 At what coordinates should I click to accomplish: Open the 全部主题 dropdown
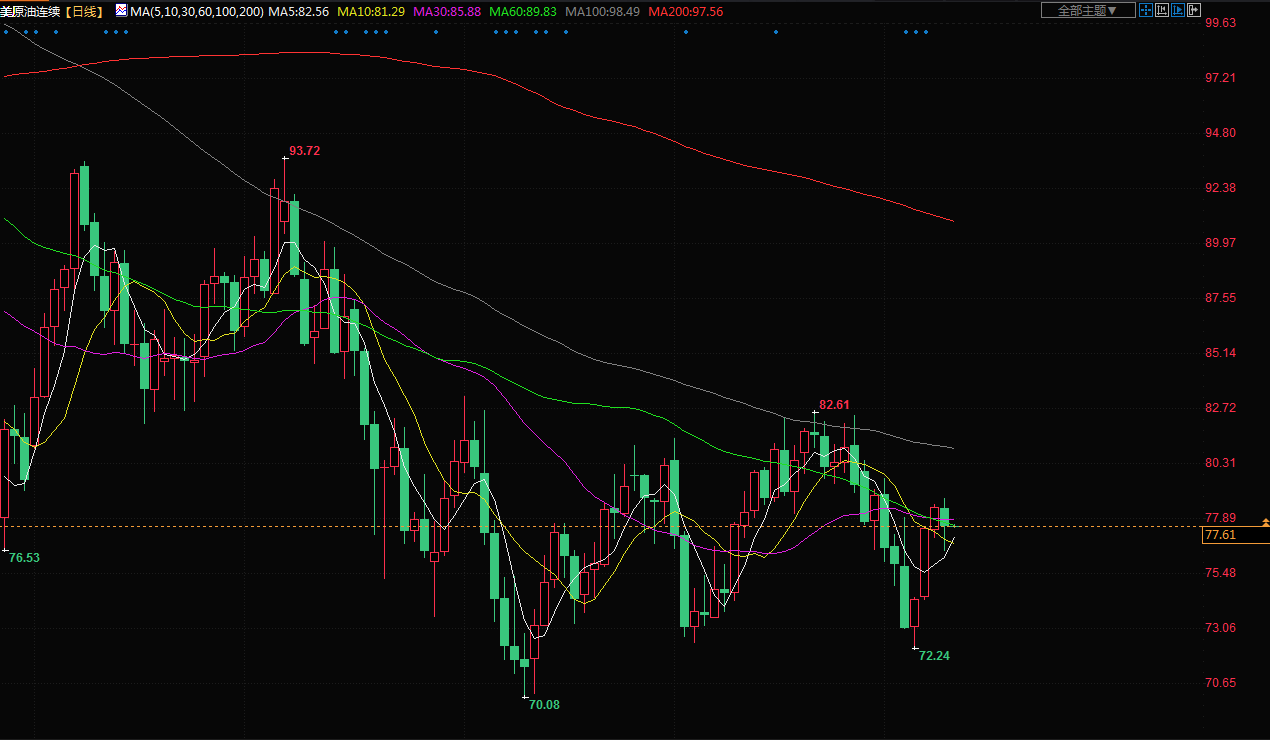tap(1088, 10)
